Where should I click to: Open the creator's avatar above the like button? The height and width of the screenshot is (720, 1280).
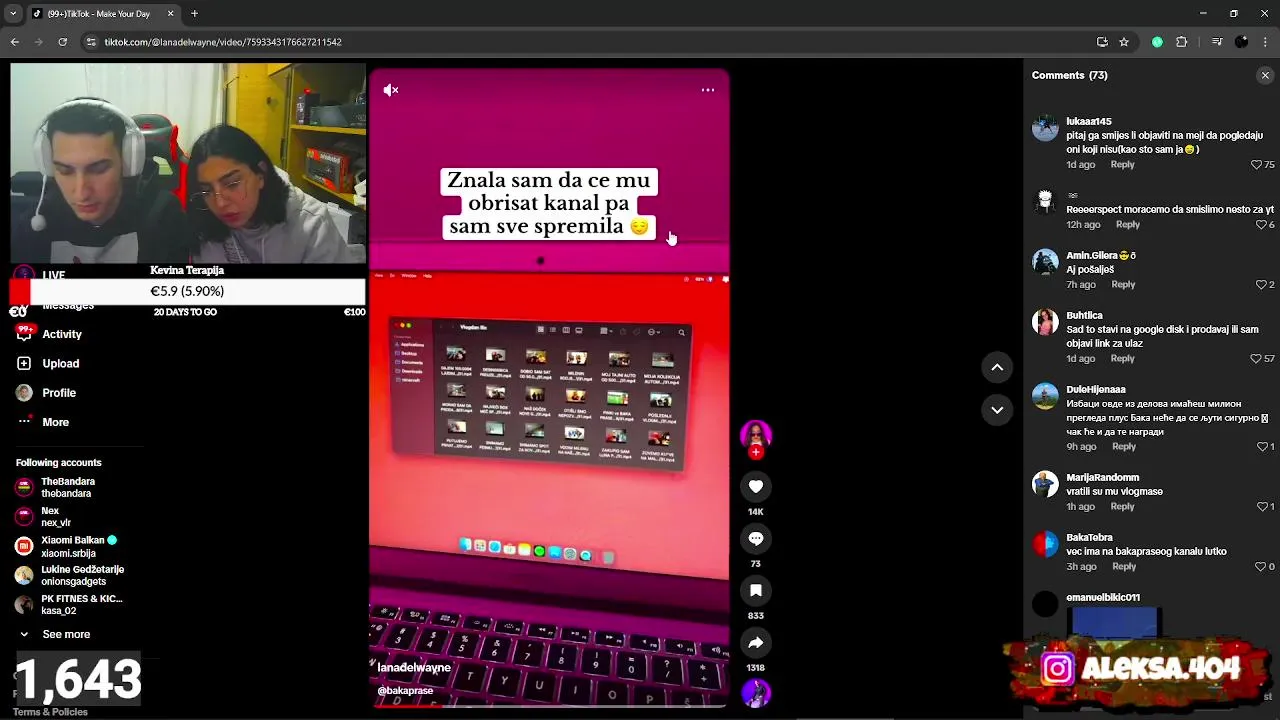pyautogui.click(x=756, y=435)
